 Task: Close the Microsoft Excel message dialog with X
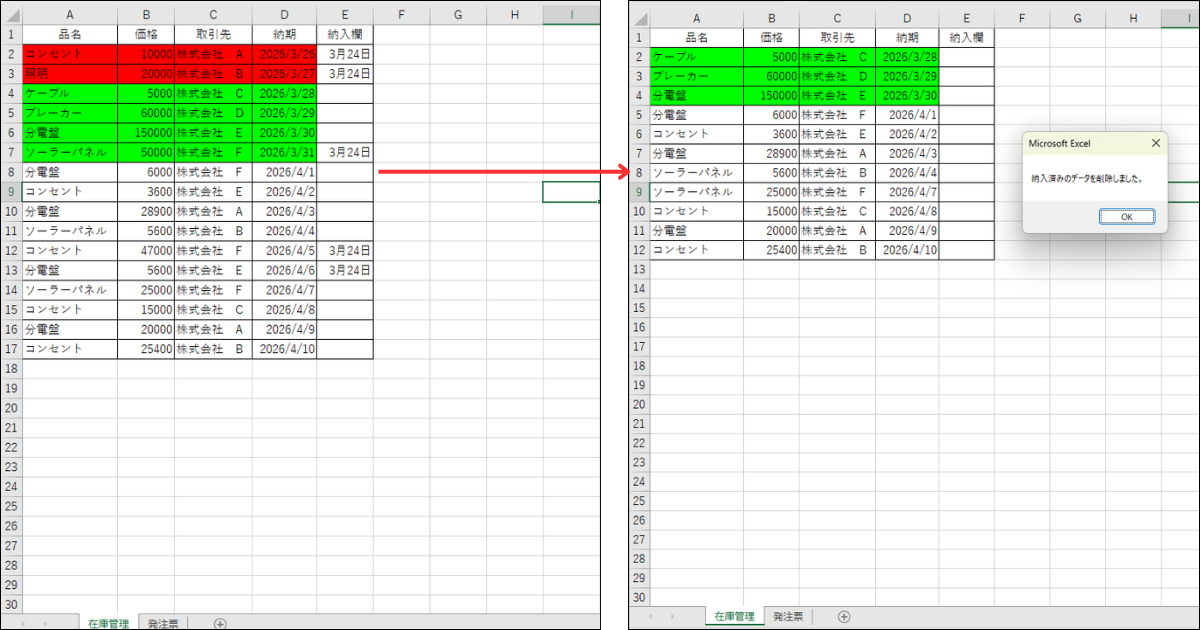coord(1155,143)
